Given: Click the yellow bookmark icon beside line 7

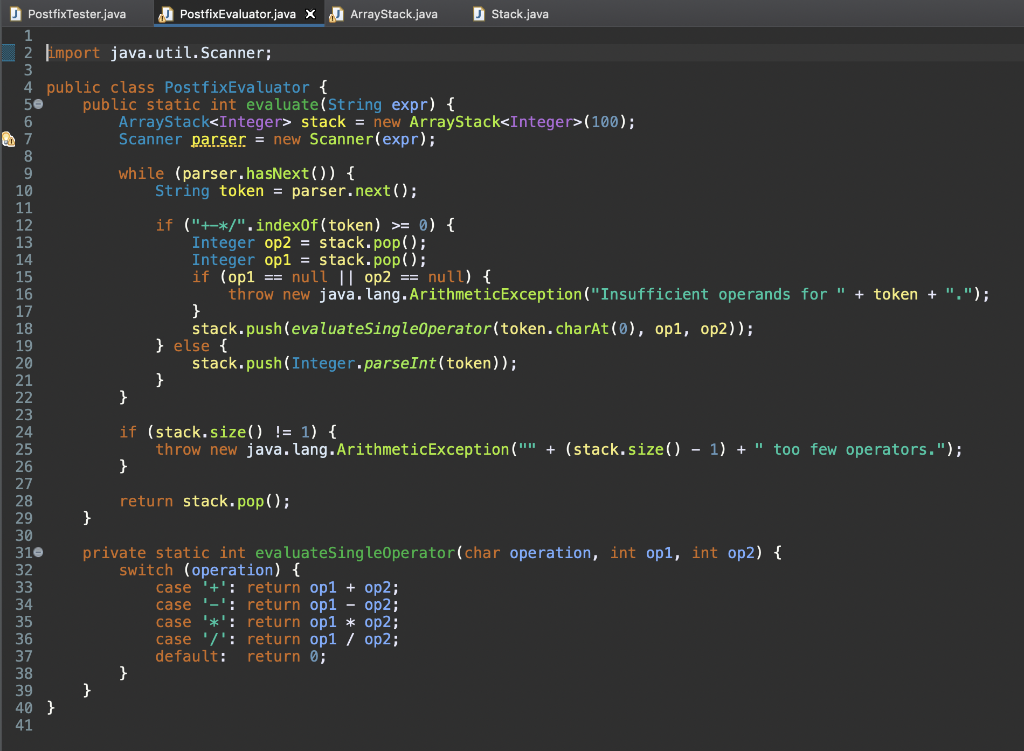Looking at the screenshot, I should pos(8,138).
